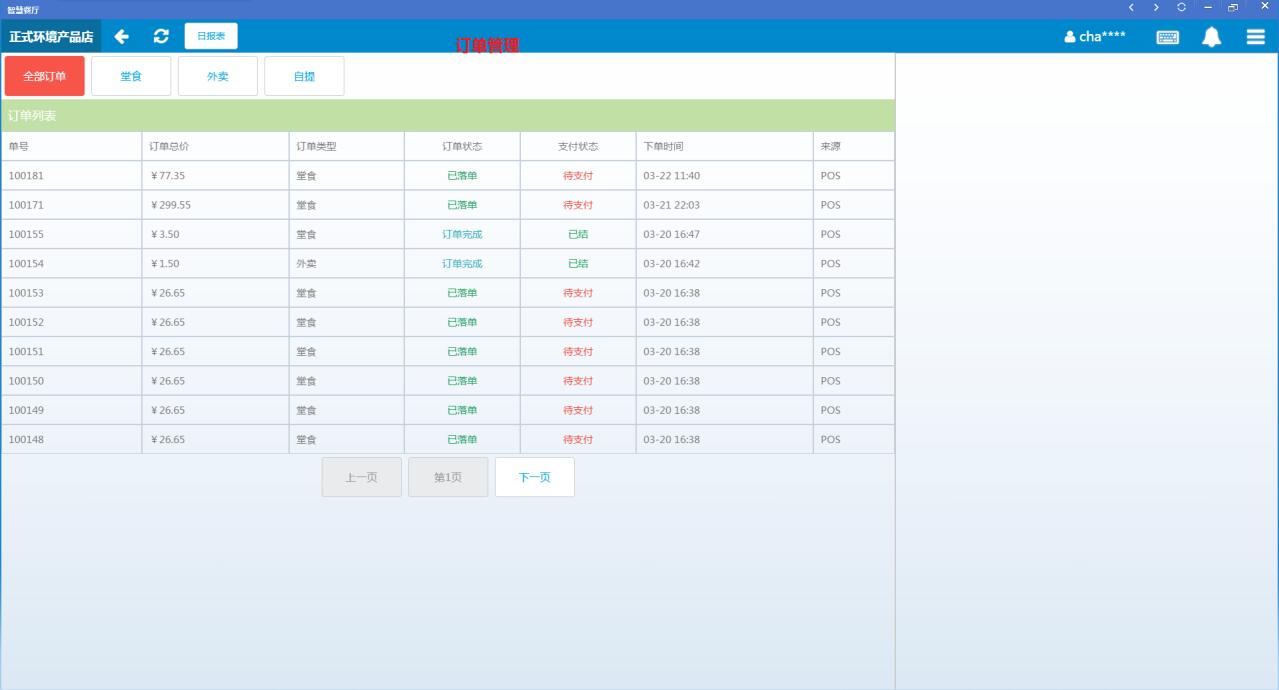
Task: Refresh the order list with the refresh icon
Action: pyautogui.click(x=161, y=37)
